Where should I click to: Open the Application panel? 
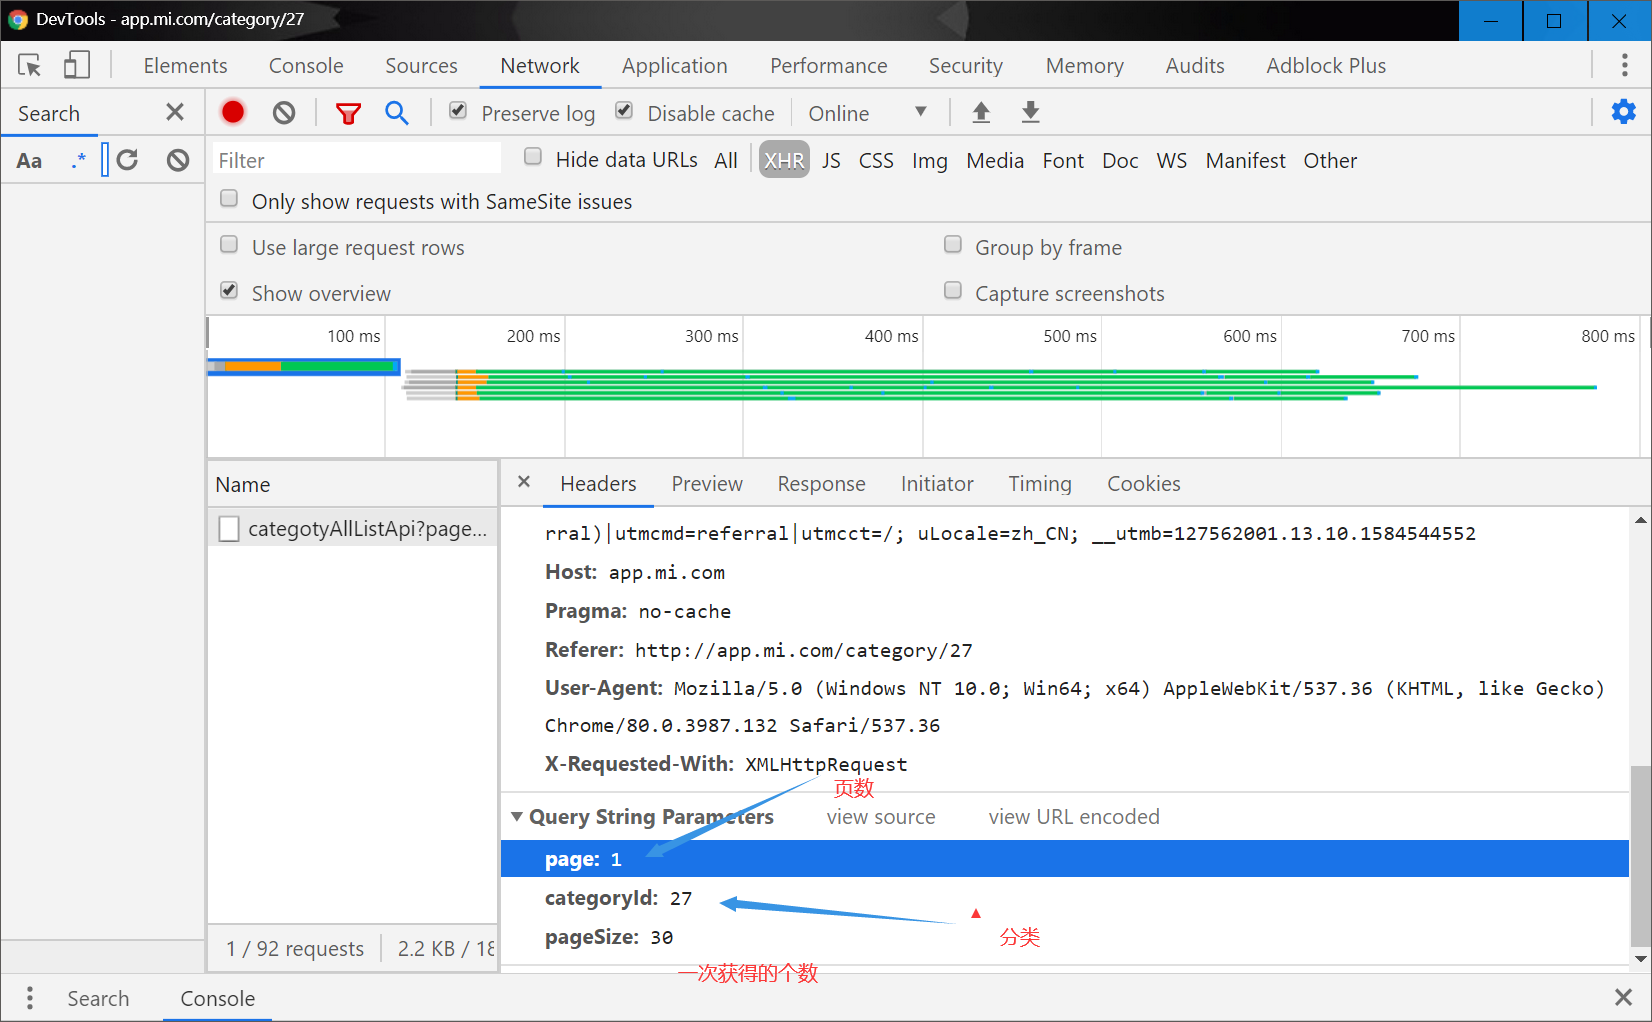675,66
